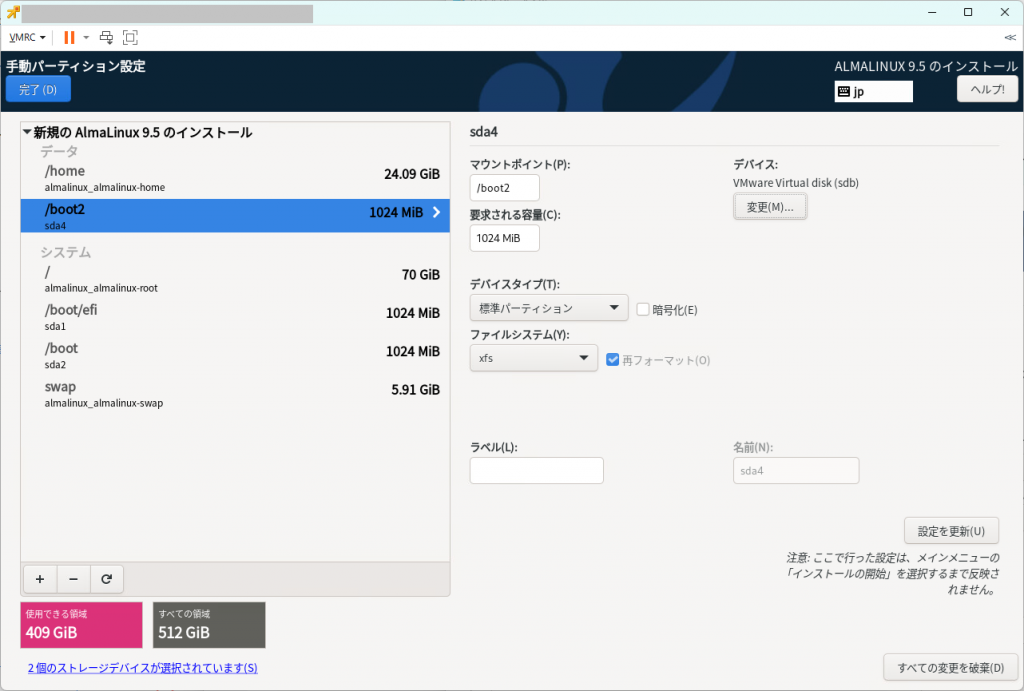The width and height of the screenshot is (1024, 691).
Task: Click the sda4 partition heading
Action: pos(484,132)
